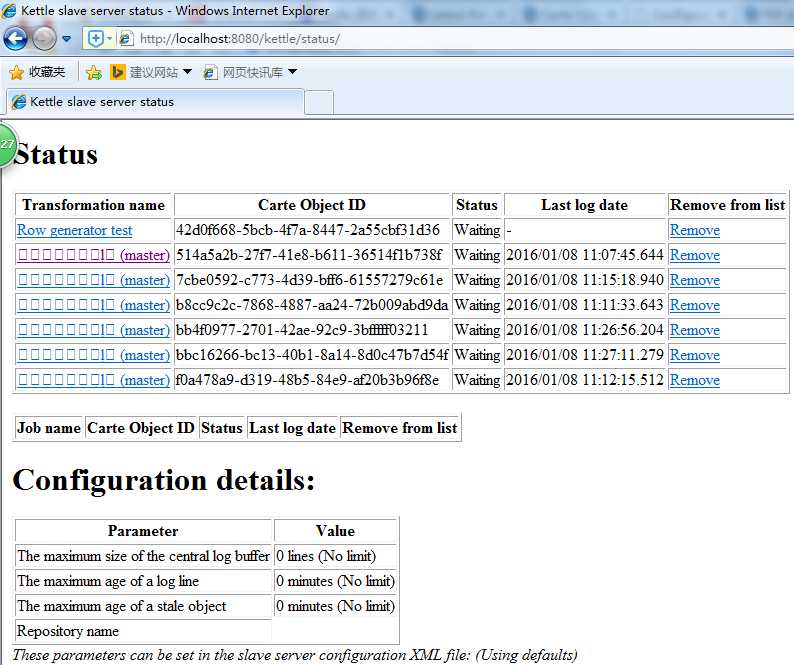Screen dimensions: 794x665
Task: Click object ID b8cc9c2c-7868-4887-aa24-72b009abd9da
Action: click(312, 304)
